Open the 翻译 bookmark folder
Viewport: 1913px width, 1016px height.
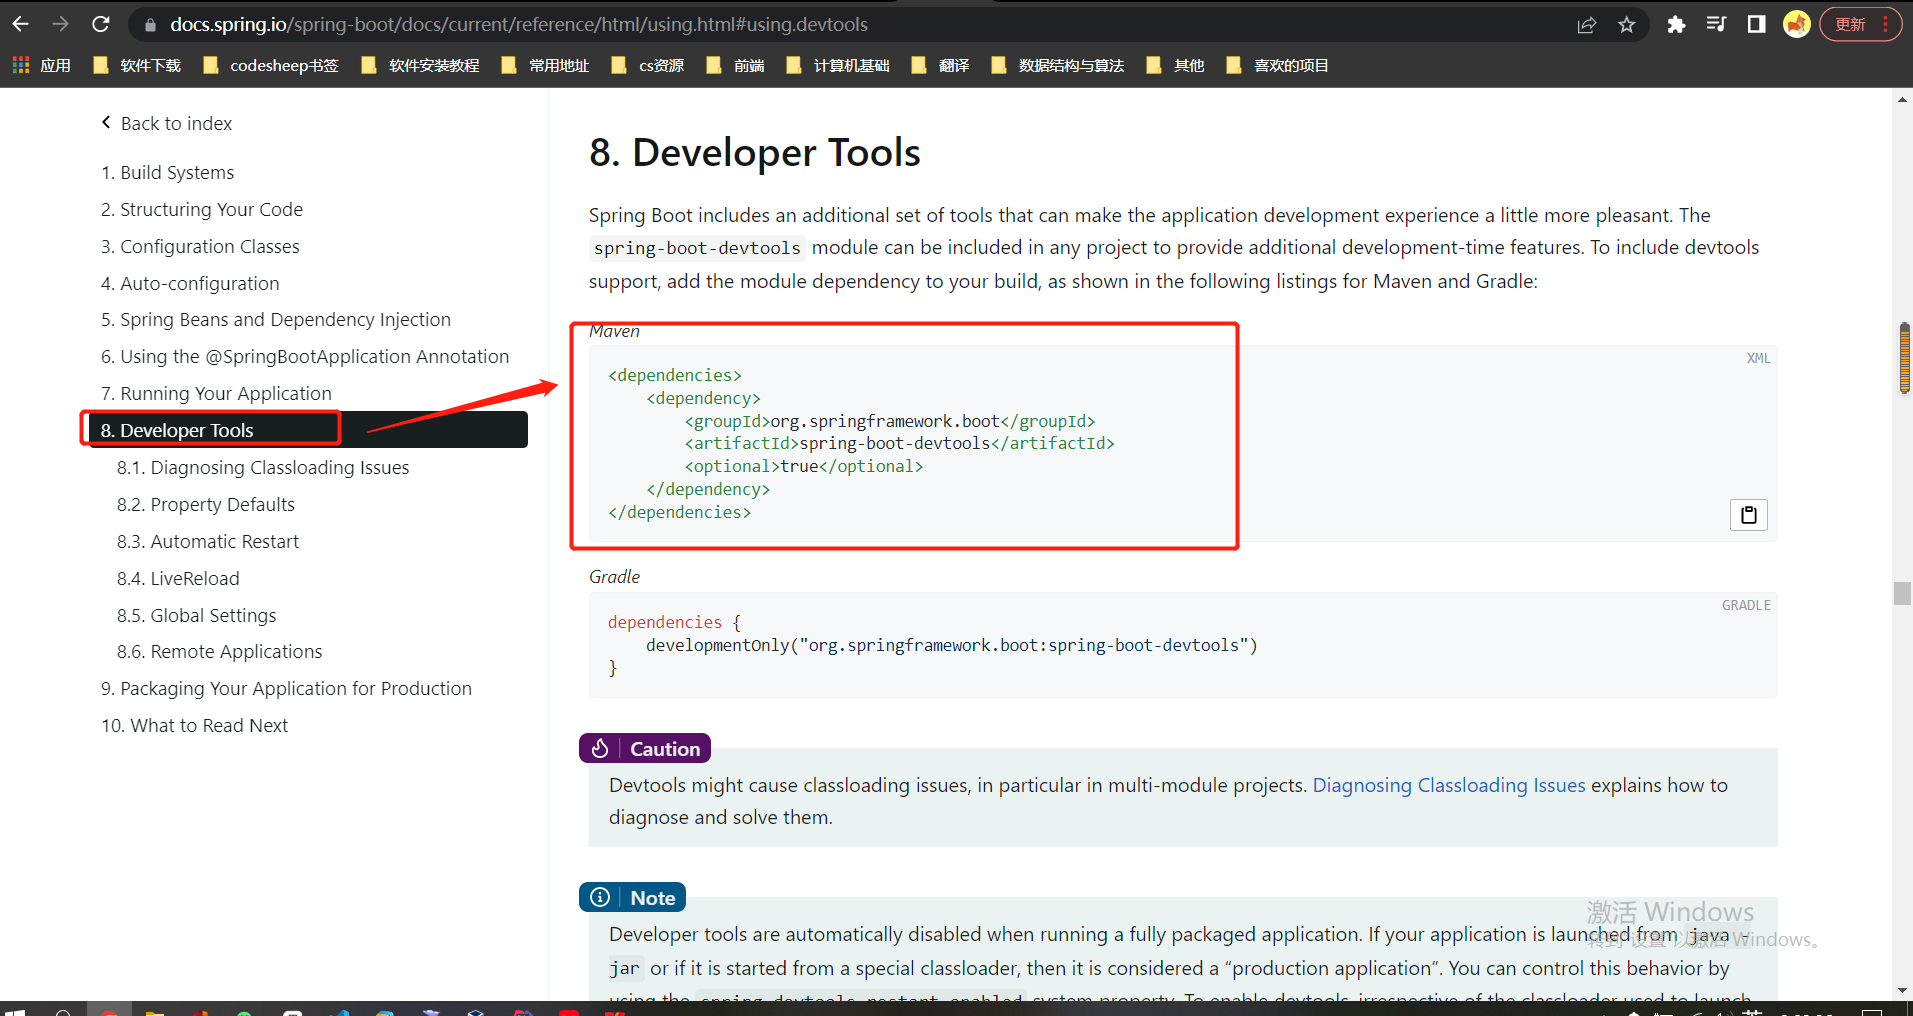click(x=941, y=66)
